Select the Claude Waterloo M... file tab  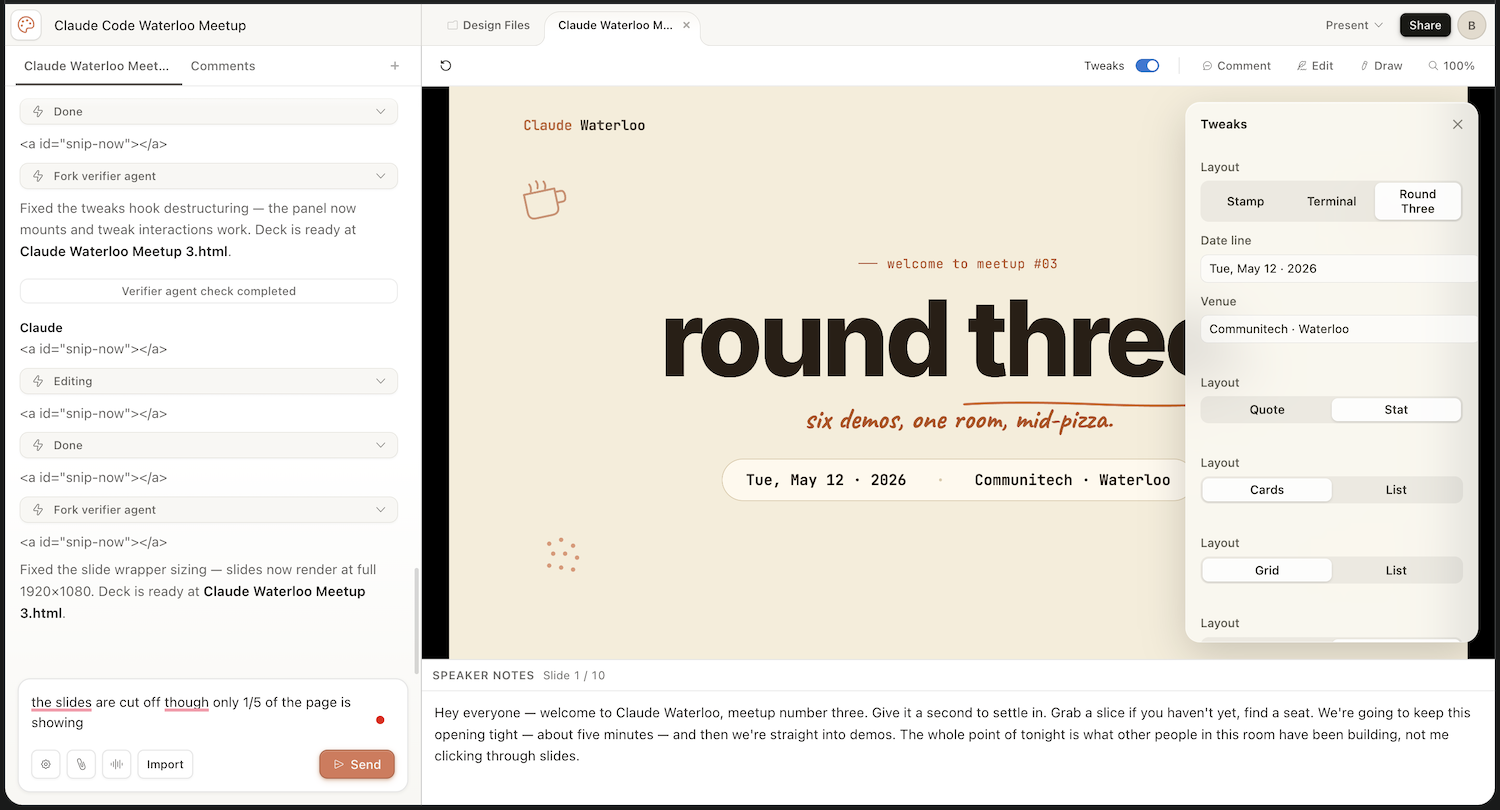click(x=615, y=26)
